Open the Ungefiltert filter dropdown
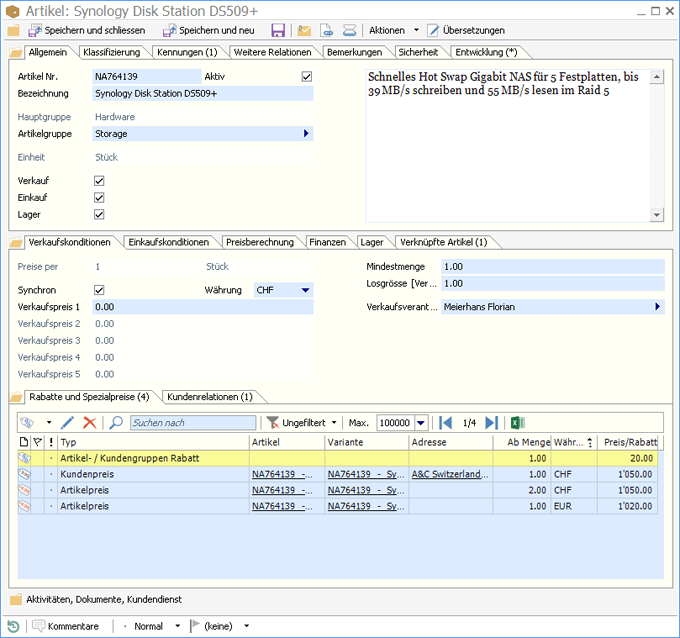The height and width of the screenshot is (638, 680). [334, 422]
